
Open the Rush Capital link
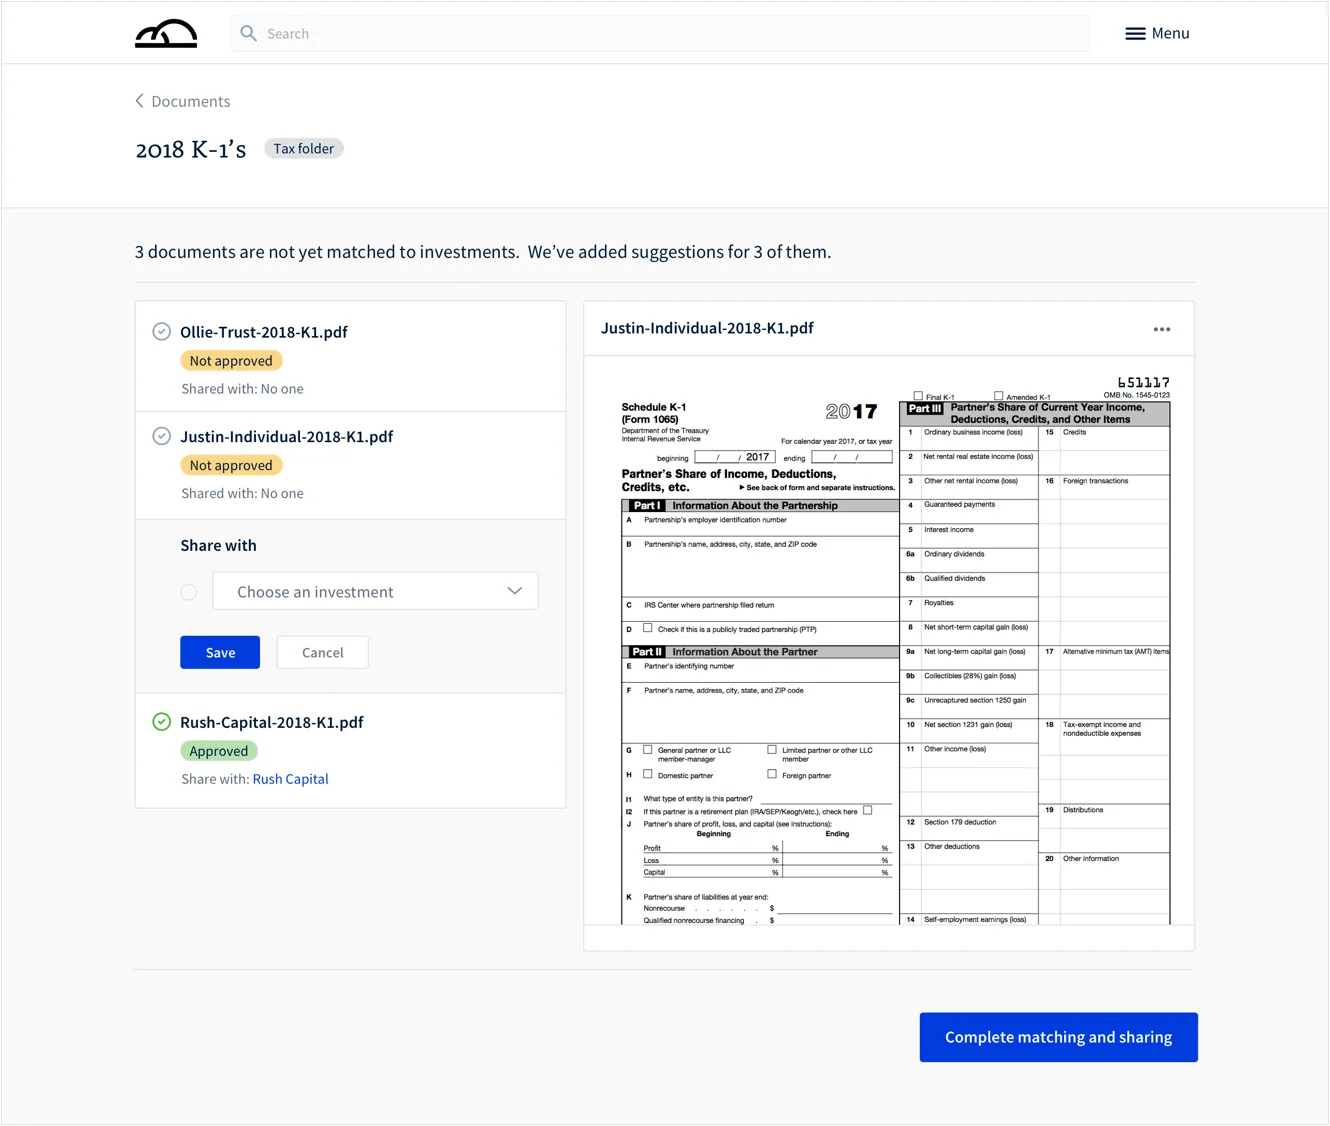[290, 778]
